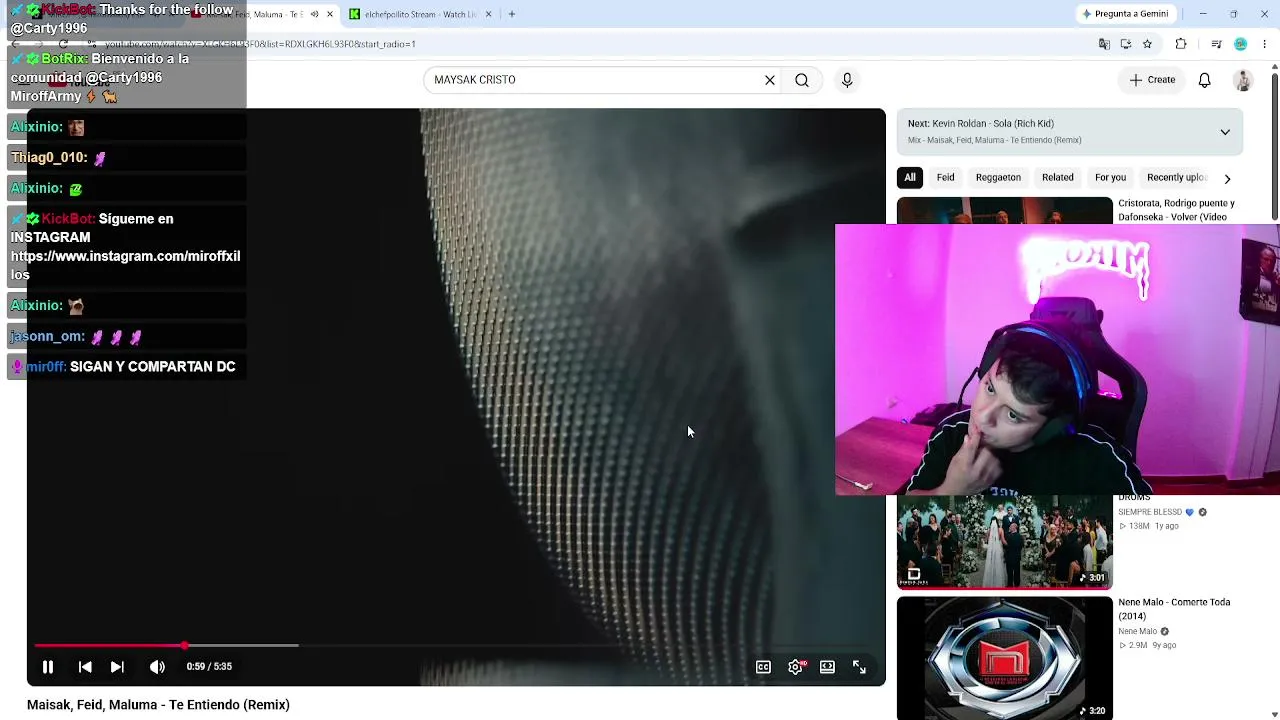
Task: Expand the Next: Kevin Roldan playlist panel
Action: (x=1224, y=132)
